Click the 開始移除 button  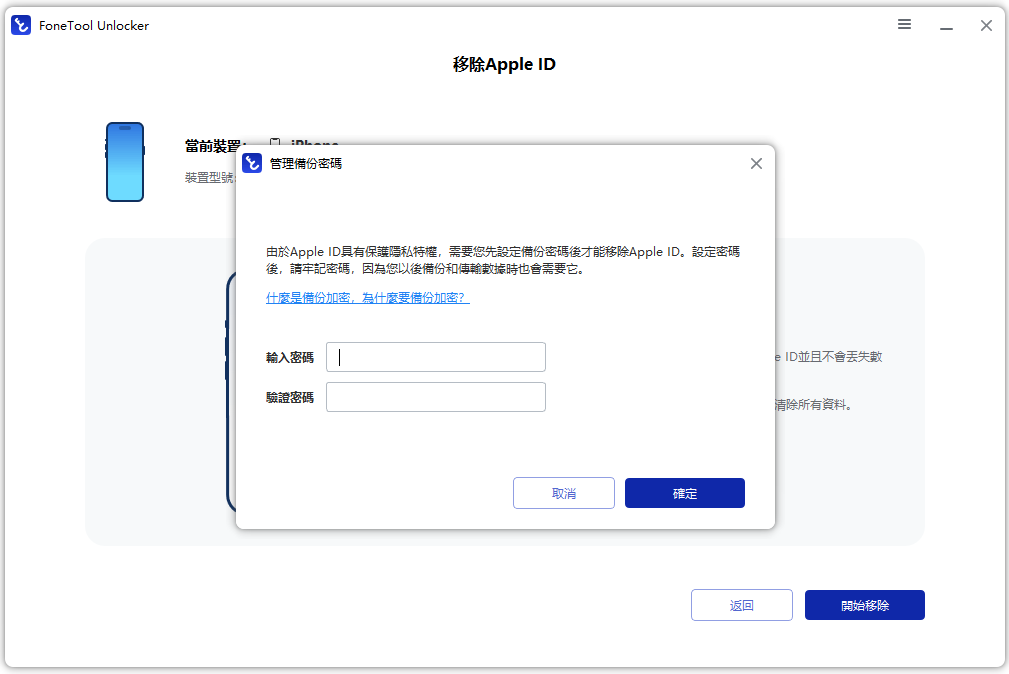[x=864, y=605]
